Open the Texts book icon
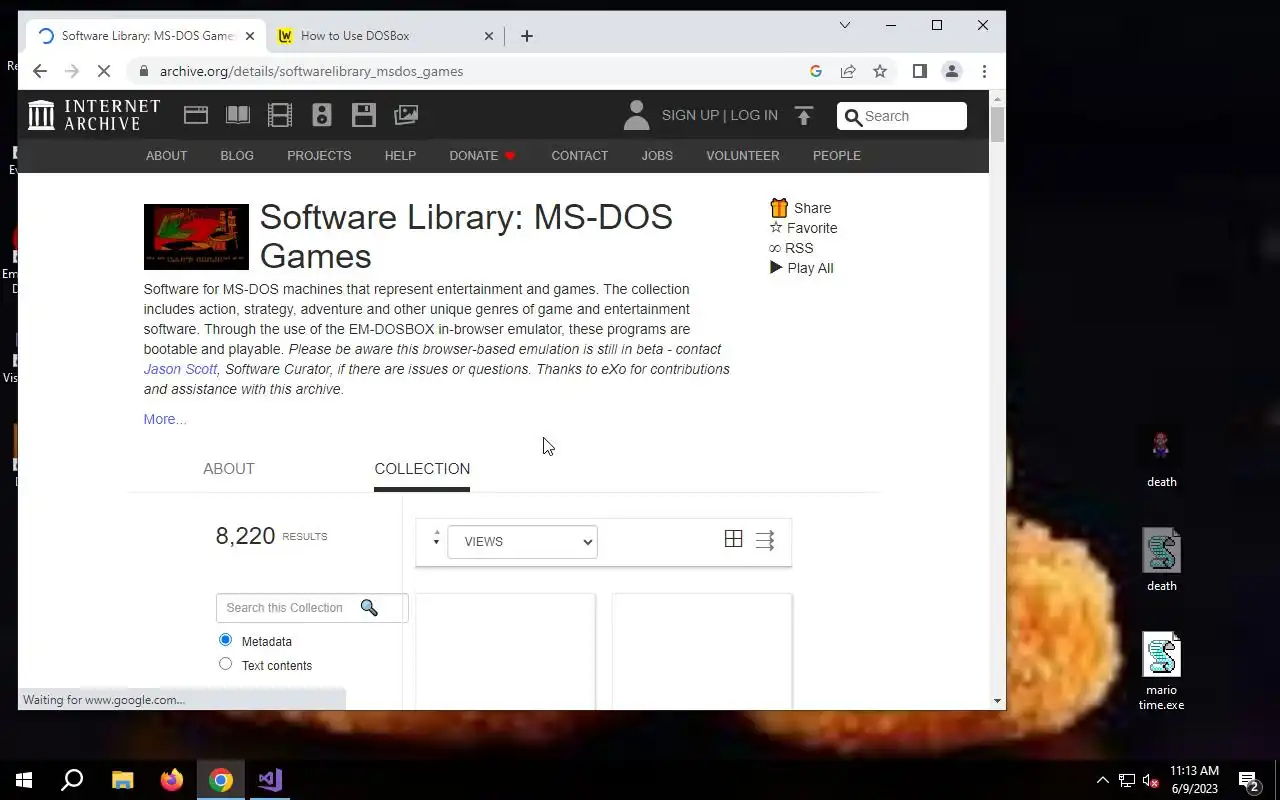 [238, 115]
